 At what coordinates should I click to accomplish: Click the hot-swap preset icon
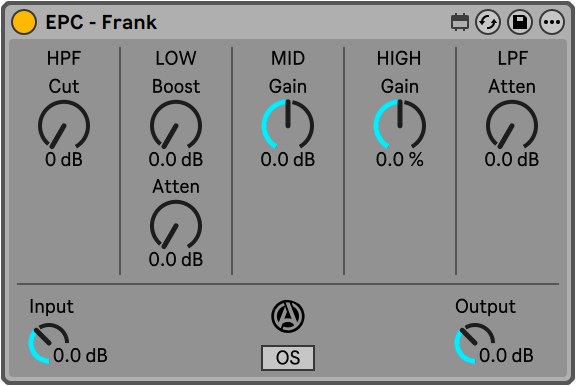(x=488, y=22)
